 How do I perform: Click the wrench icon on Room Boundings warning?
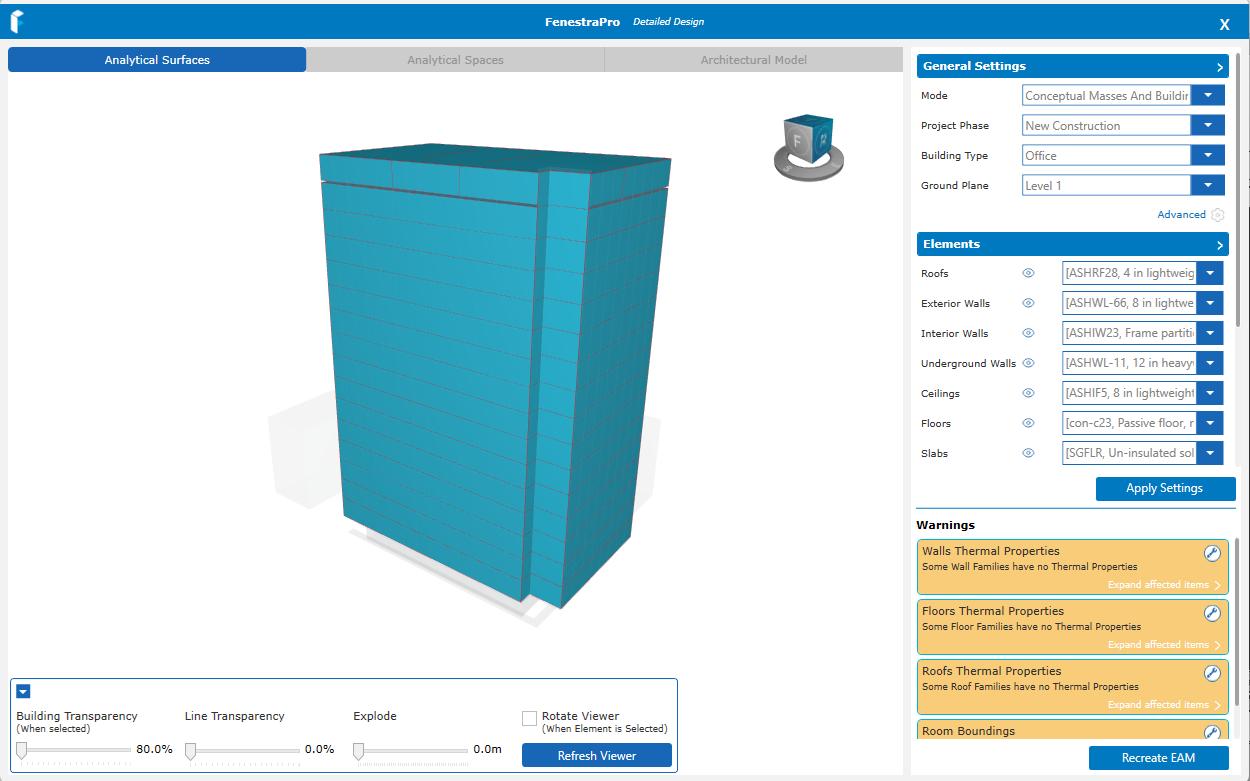(1211, 732)
